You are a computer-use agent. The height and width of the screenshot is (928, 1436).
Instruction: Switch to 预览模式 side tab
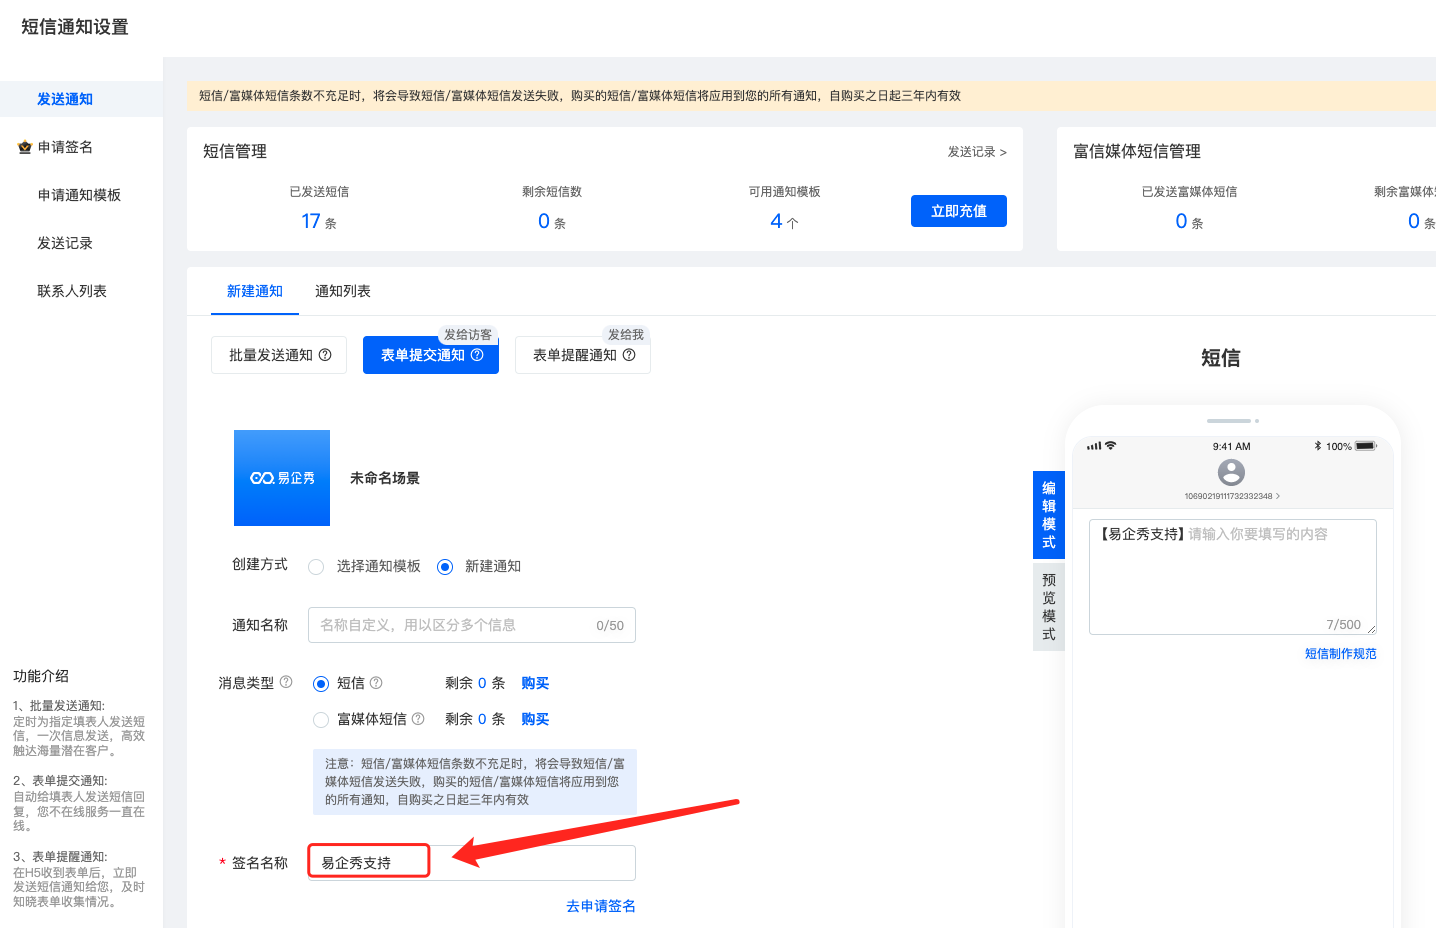pyautogui.click(x=1048, y=607)
